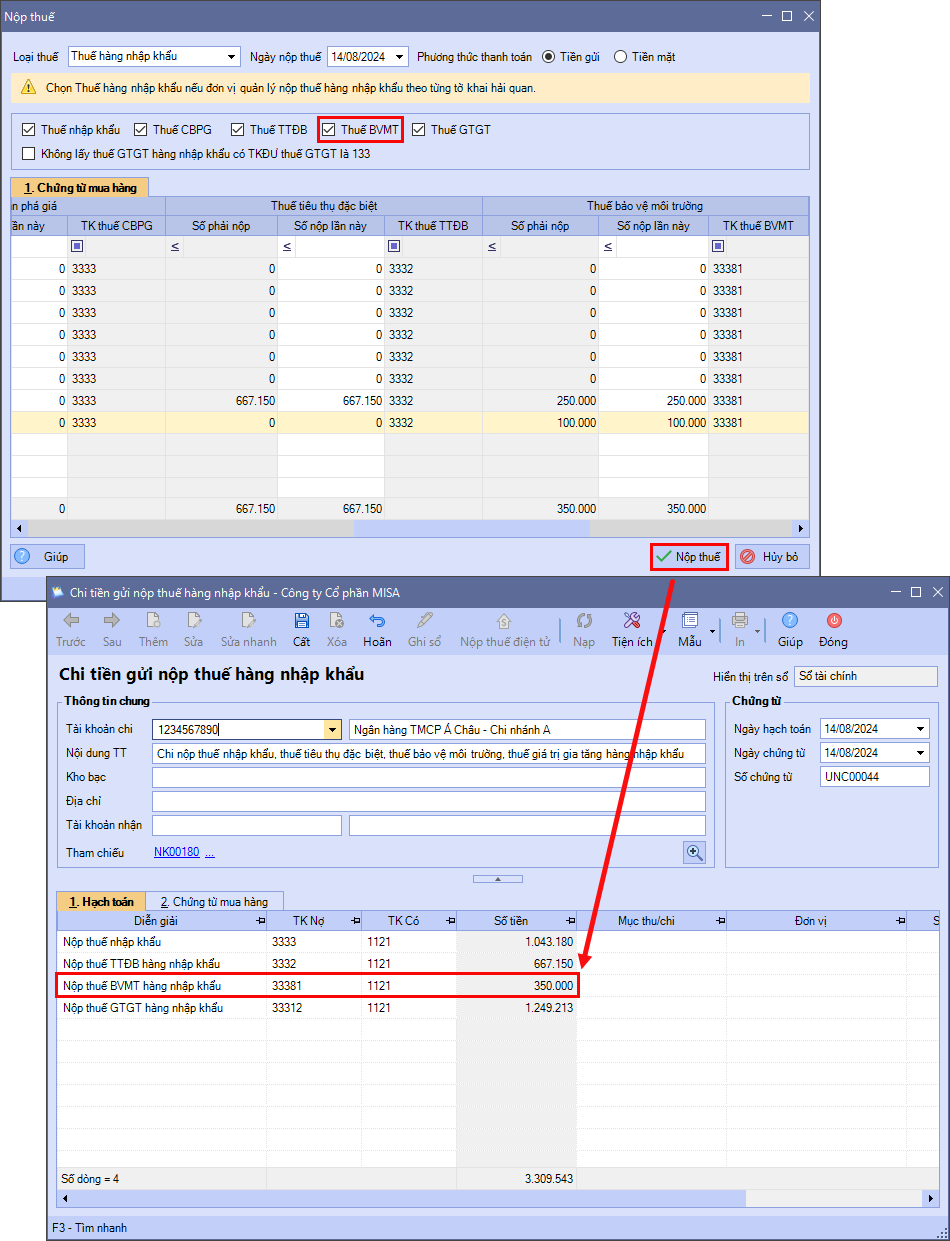The width and height of the screenshot is (950, 1241).
Task: Expand the Ngày nộp thuế date picker
Action: [400, 57]
